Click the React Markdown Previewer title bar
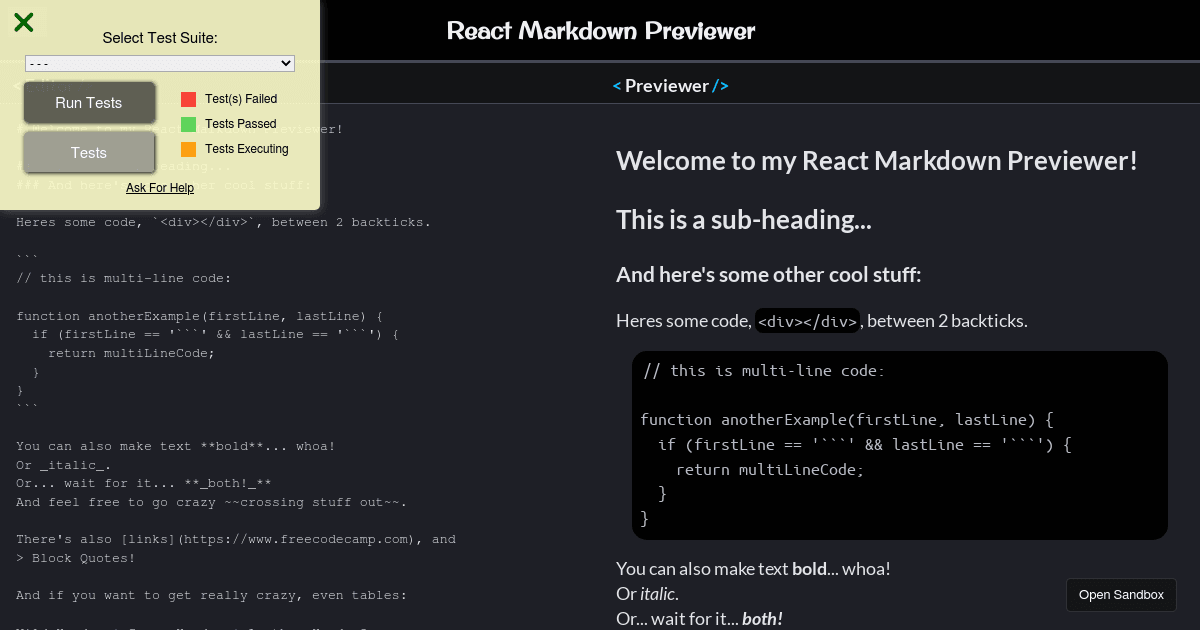 click(600, 30)
